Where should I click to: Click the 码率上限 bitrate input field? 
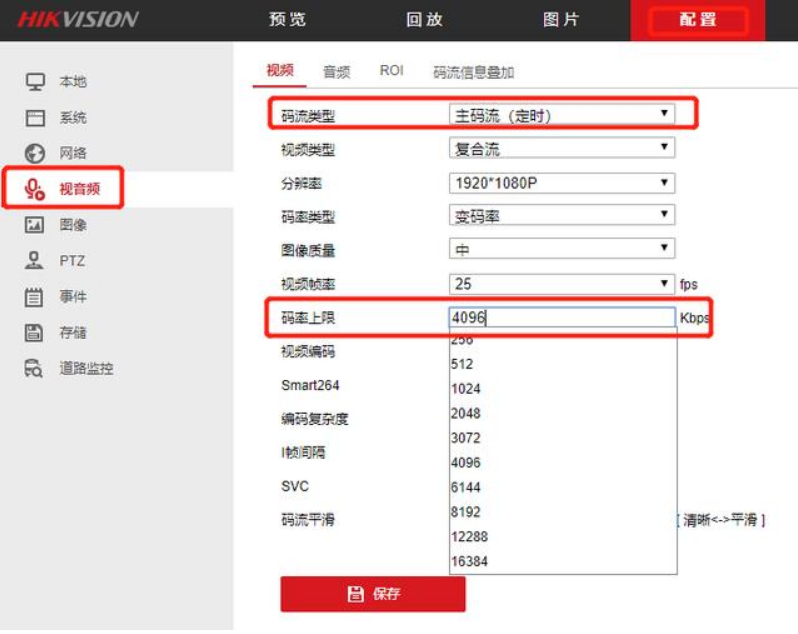coord(561,318)
